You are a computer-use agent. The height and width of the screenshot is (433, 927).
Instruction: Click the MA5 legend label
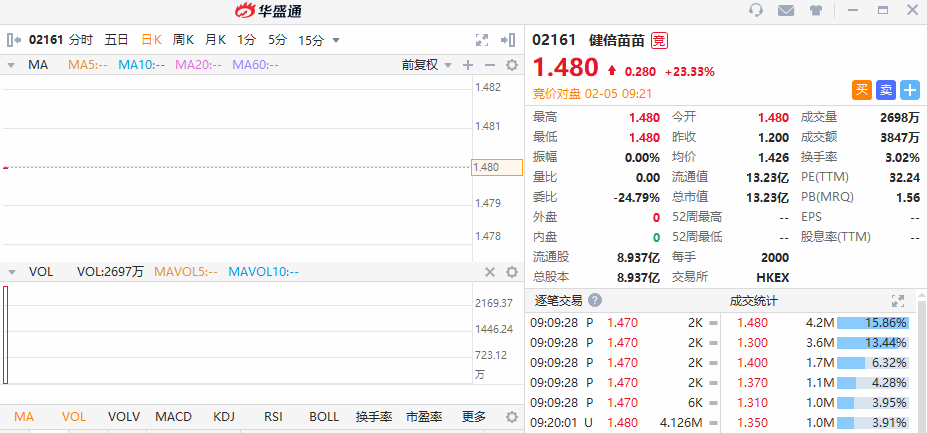point(88,65)
